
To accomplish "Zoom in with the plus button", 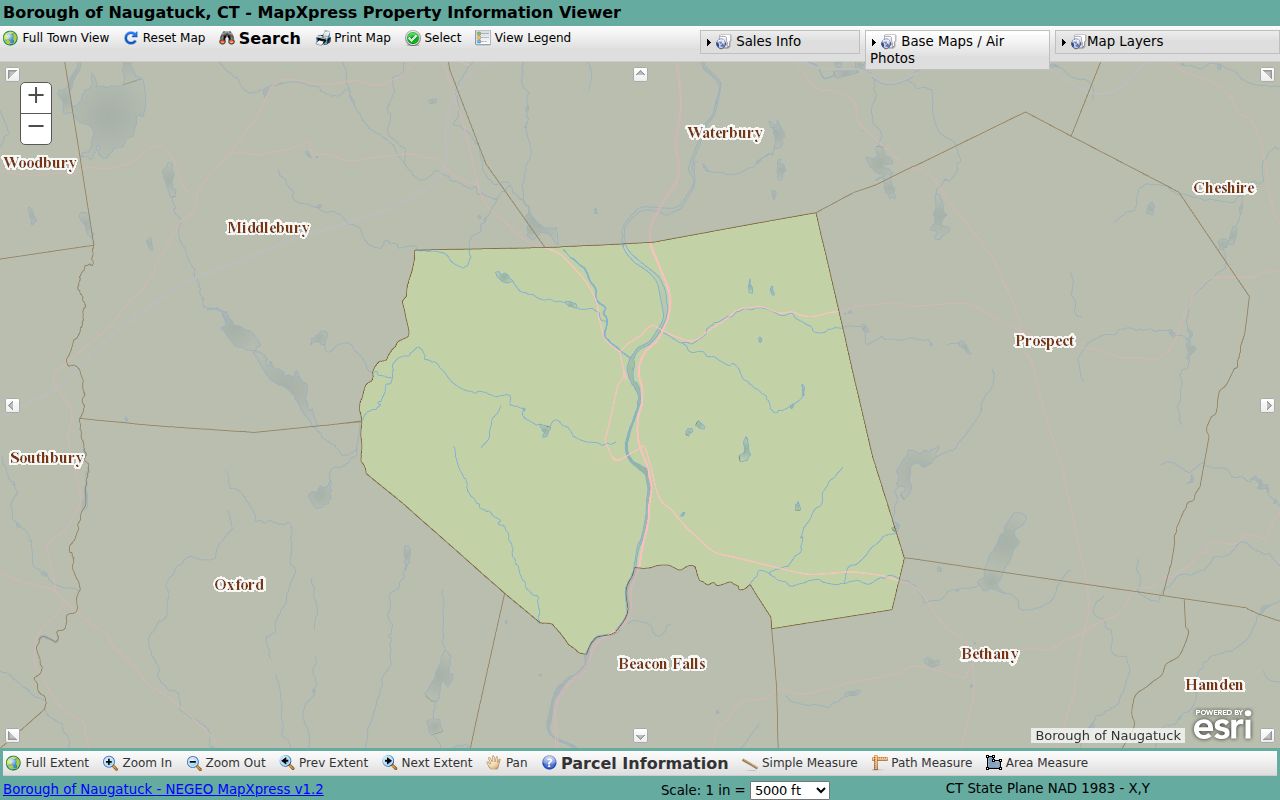I will [36, 96].
